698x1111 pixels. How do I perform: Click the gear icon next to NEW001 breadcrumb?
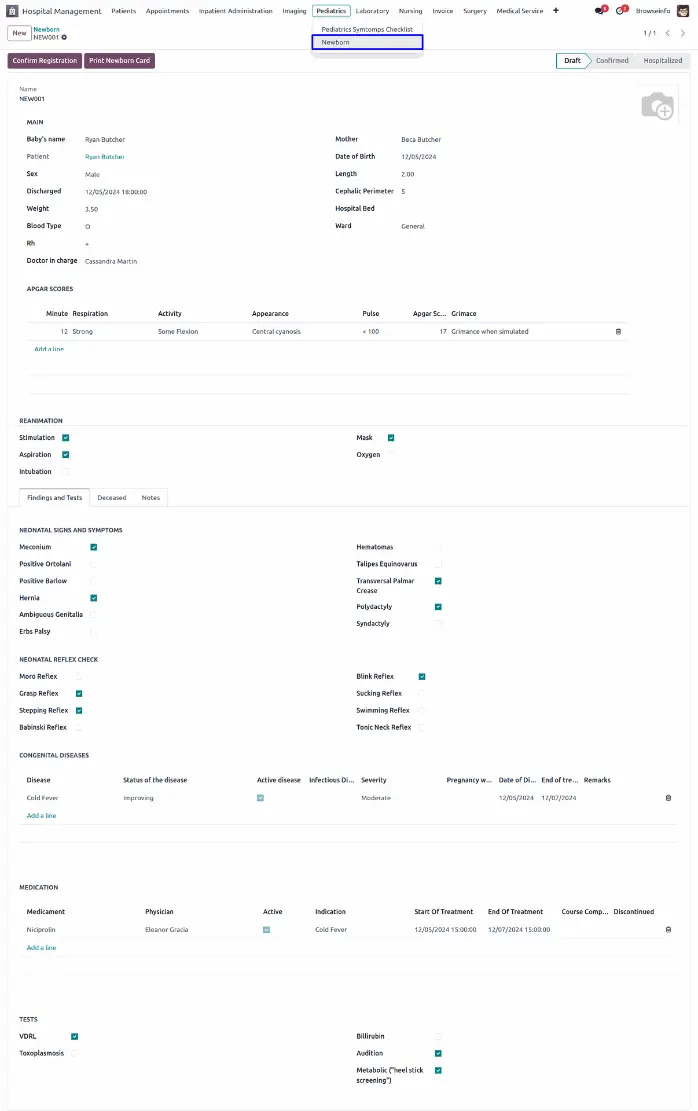point(64,38)
